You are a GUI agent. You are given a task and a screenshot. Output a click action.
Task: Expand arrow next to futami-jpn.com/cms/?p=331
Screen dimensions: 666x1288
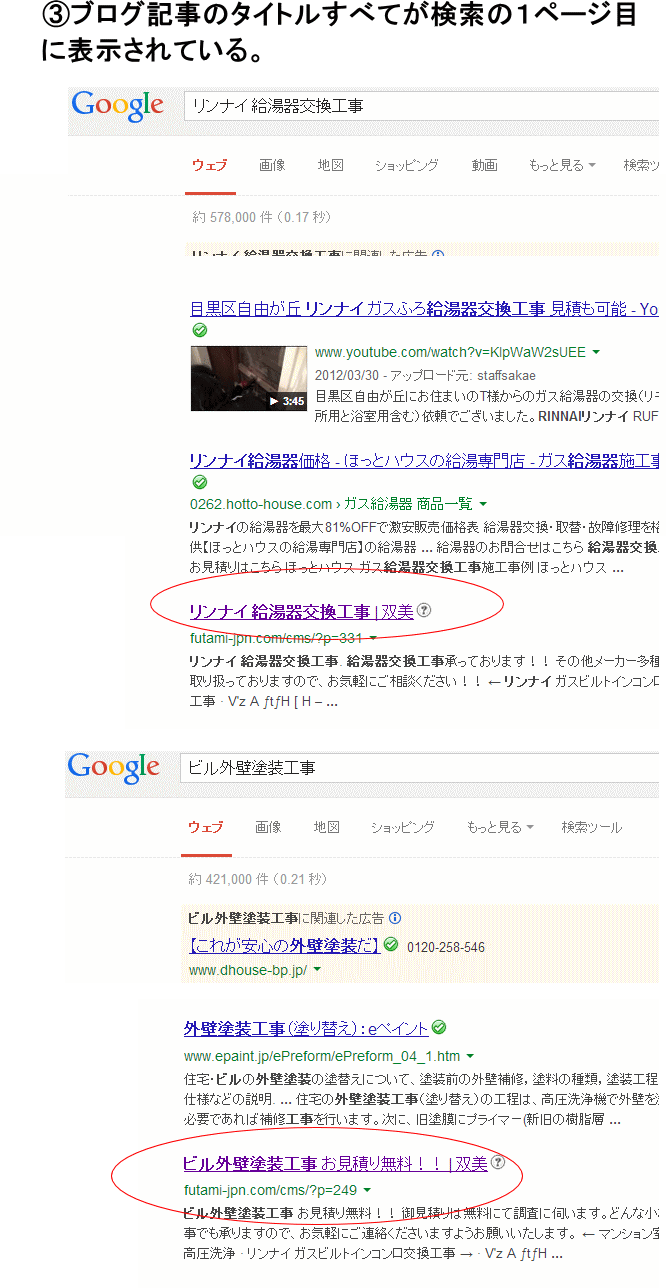[372, 638]
